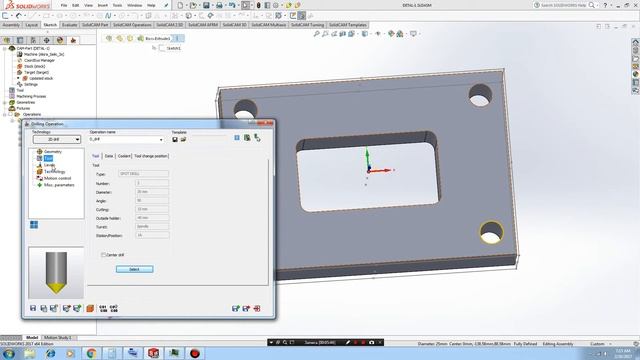Image resolution: width=640 pixels, height=360 pixels.
Task: Click the Undo icon in top toolbar
Action: [232, 5]
